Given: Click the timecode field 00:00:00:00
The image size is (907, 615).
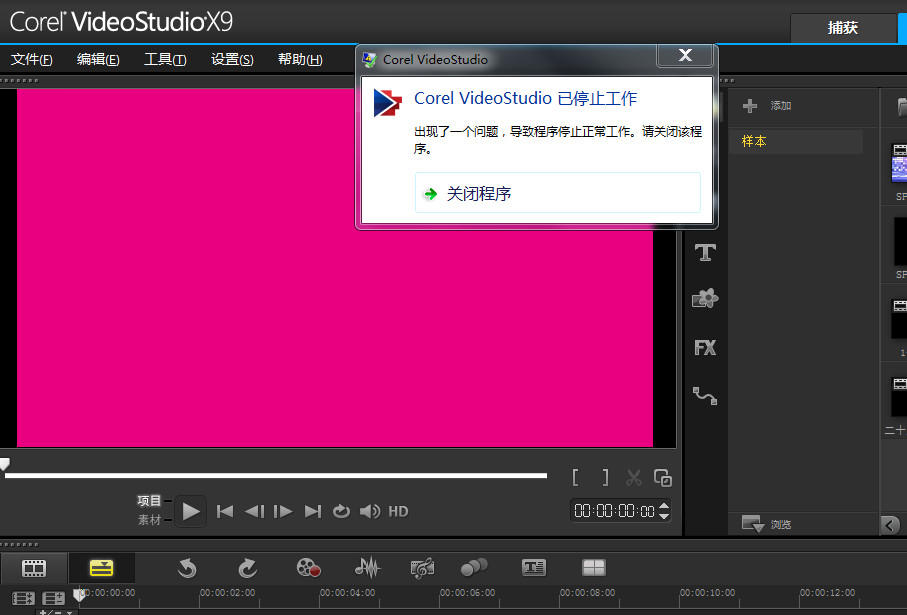Looking at the screenshot, I should coord(614,511).
